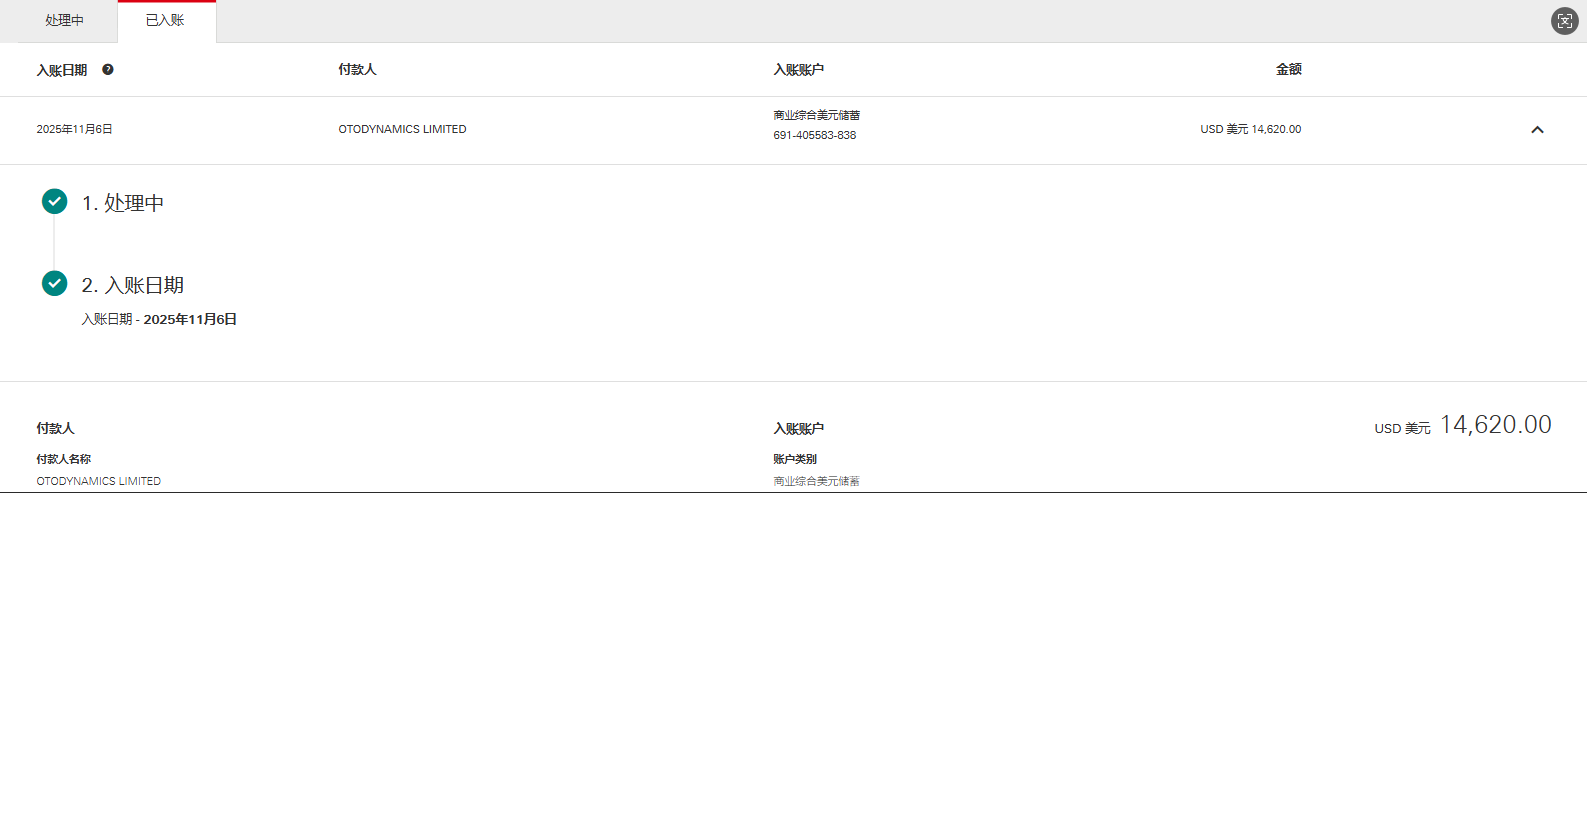Click the green checkmark for step 1 处理中

(55, 202)
